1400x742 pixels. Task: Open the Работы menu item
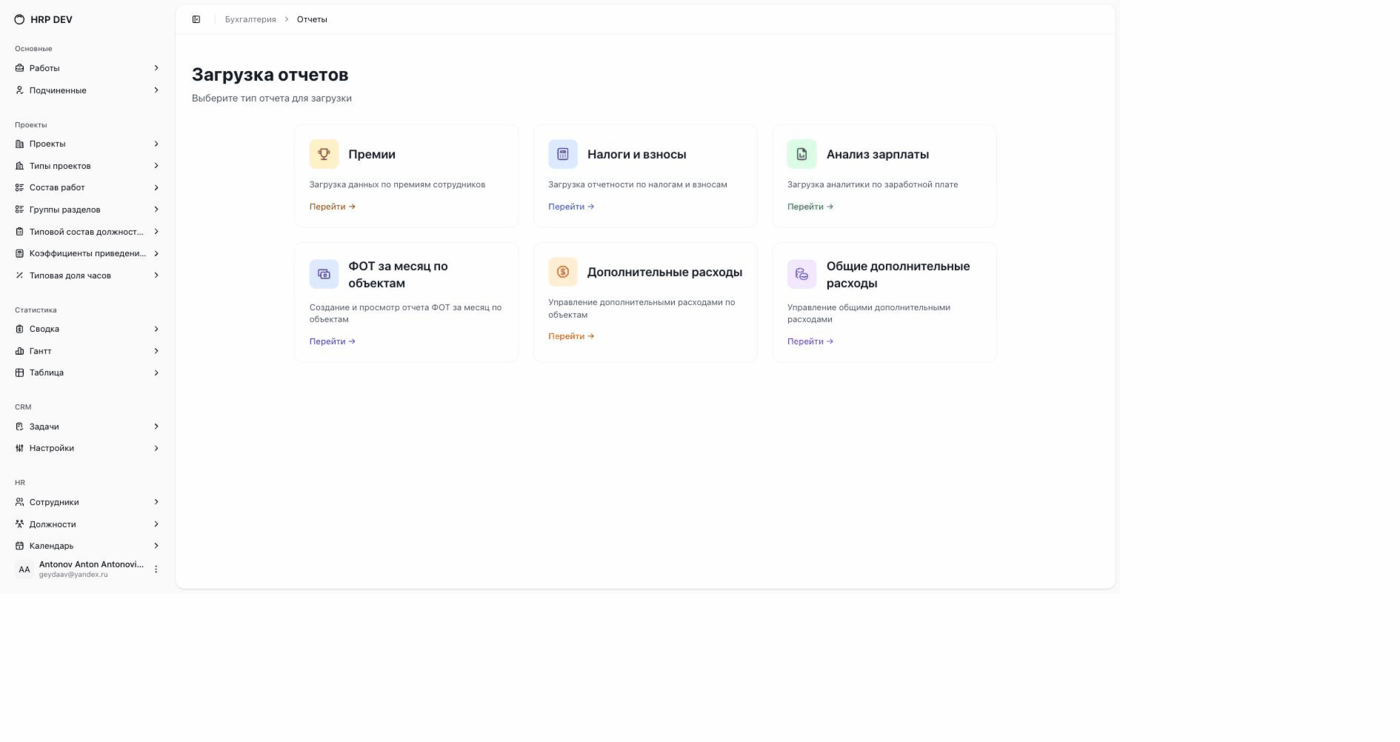point(88,68)
